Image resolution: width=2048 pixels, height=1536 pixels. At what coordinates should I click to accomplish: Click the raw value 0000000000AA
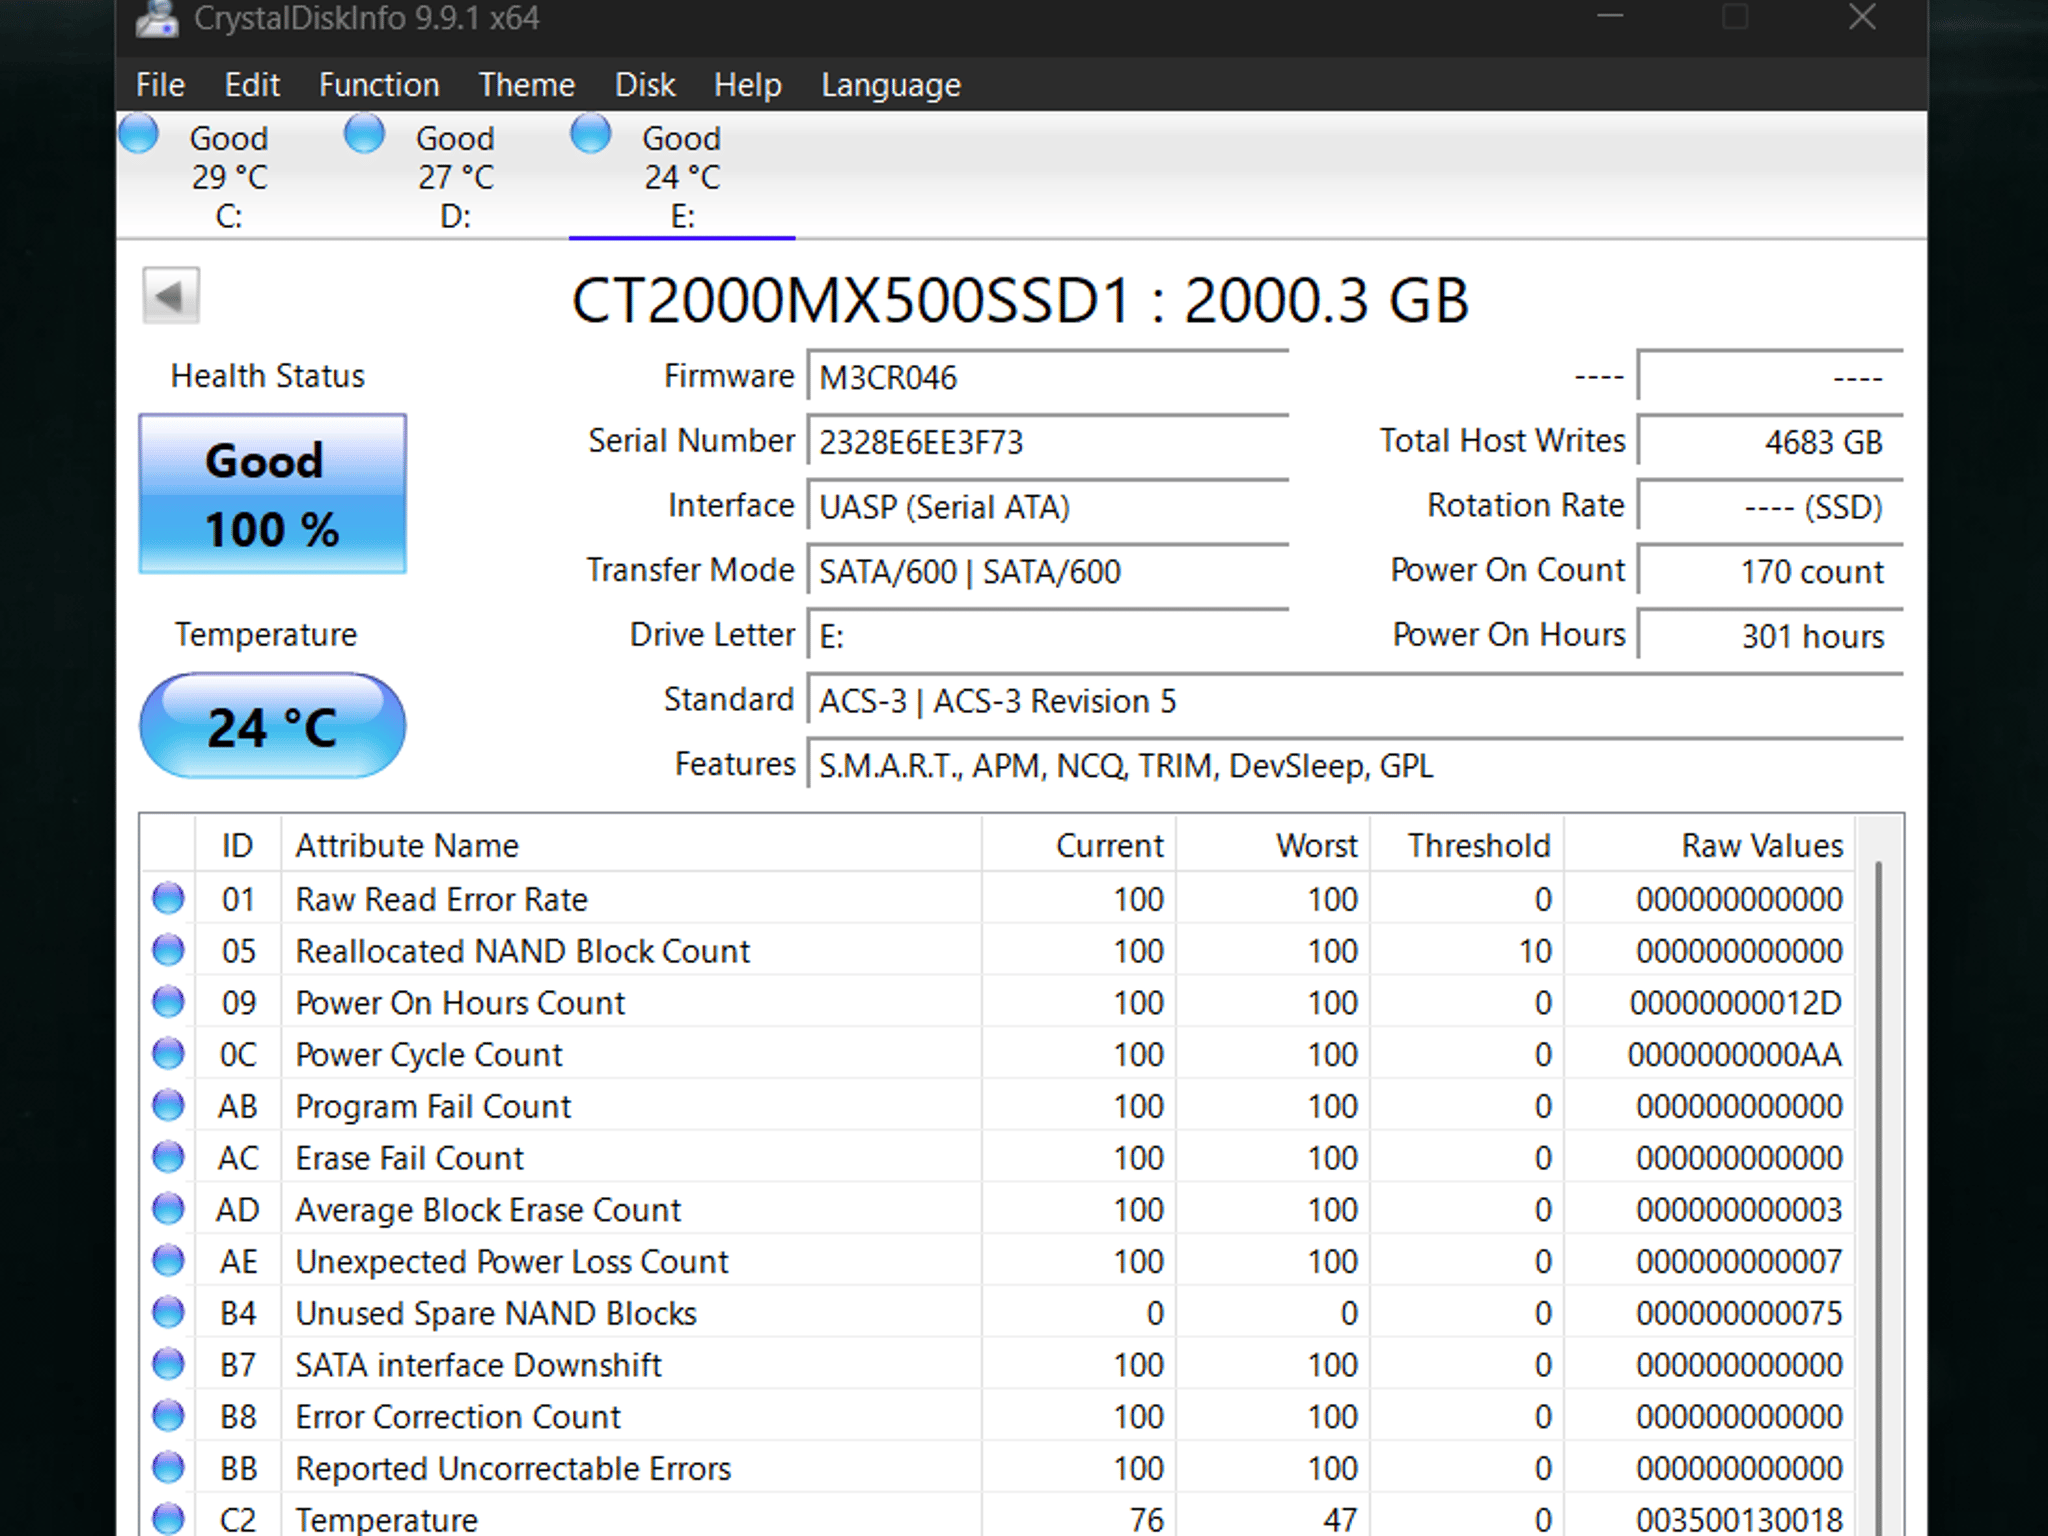pyautogui.click(x=1735, y=1055)
